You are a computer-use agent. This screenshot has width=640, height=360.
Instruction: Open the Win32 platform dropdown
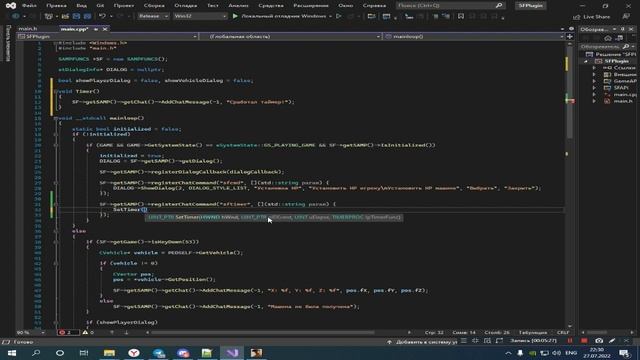click(200, 16)
